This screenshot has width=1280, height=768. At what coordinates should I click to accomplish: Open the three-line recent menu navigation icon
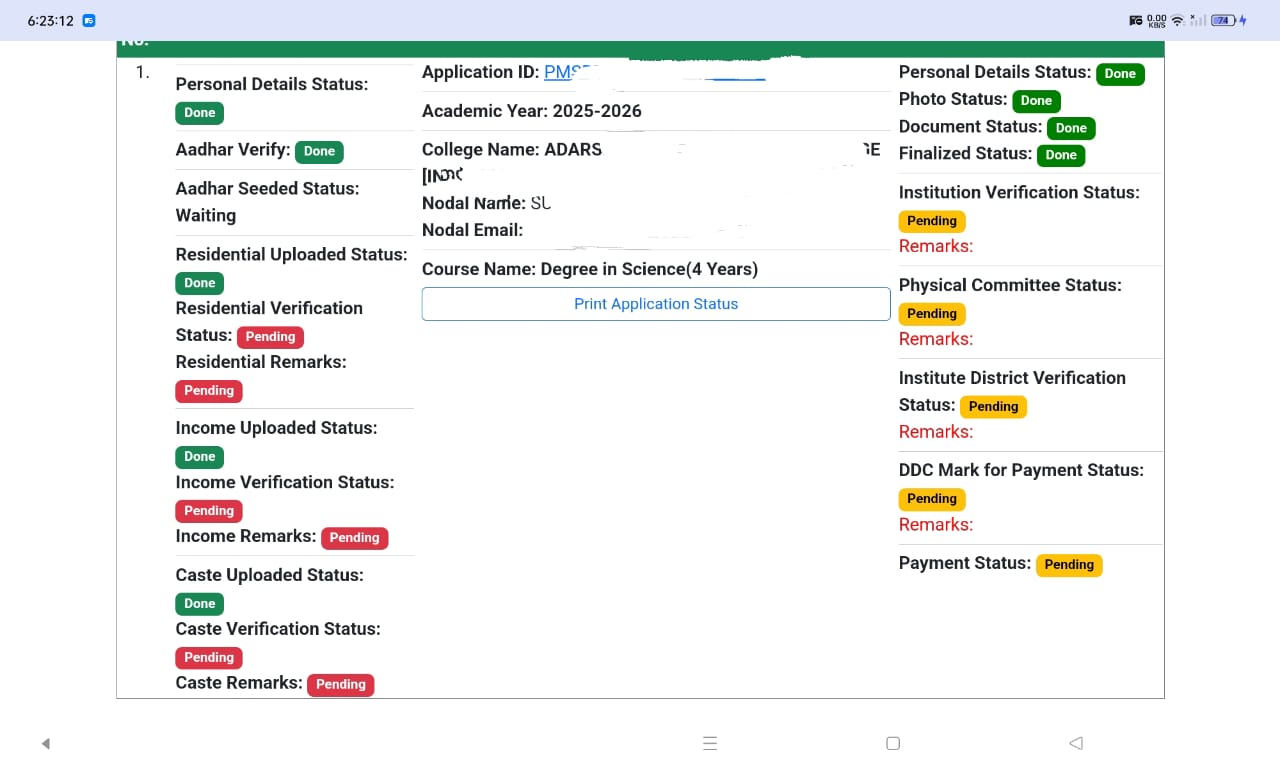(x=710, y=743)
